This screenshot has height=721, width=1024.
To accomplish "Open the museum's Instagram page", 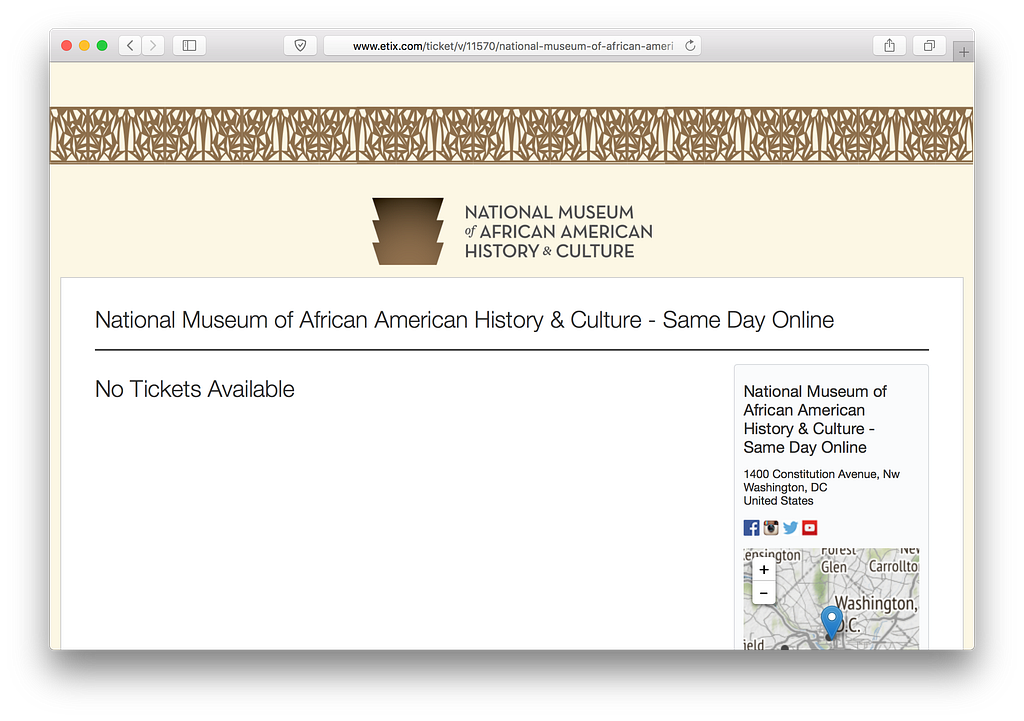I will click(771, 528).
